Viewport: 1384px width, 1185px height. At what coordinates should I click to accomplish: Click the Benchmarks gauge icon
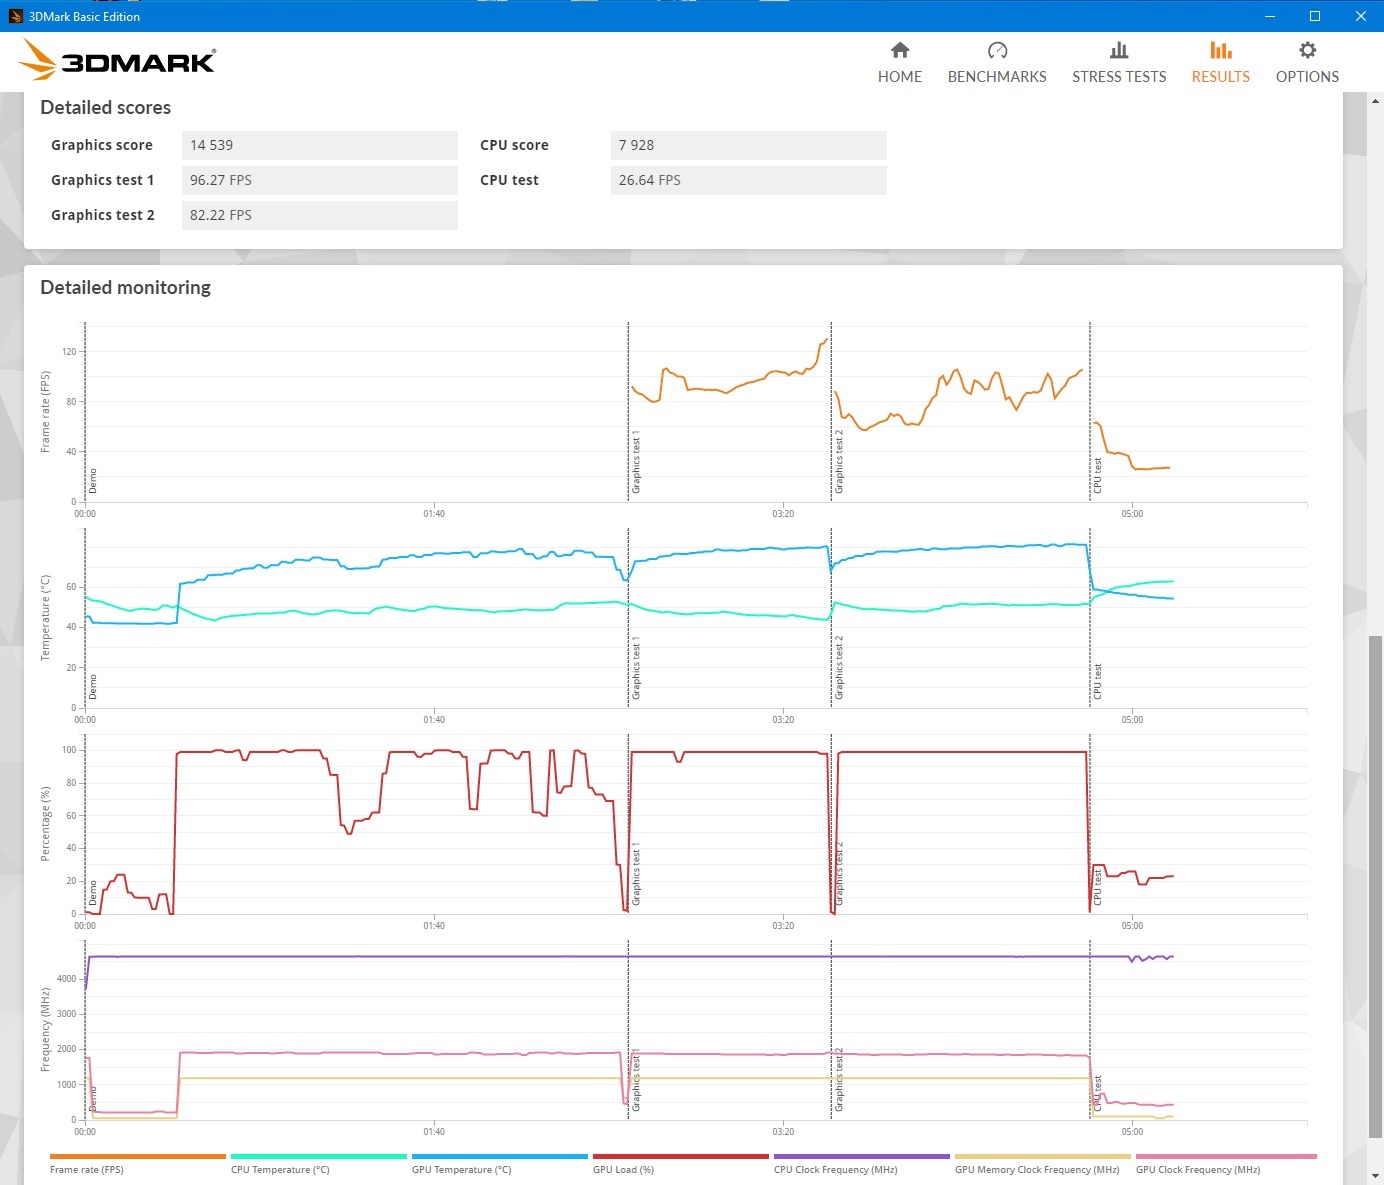[997, 50]
